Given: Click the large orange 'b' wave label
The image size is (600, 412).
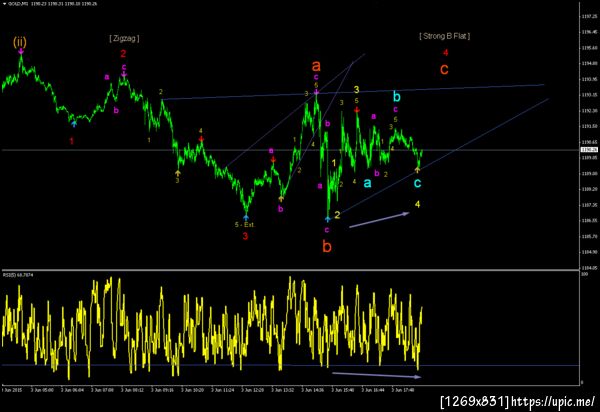Looking at the screenshot, I should pyautogui.click(x=327, y=247).
